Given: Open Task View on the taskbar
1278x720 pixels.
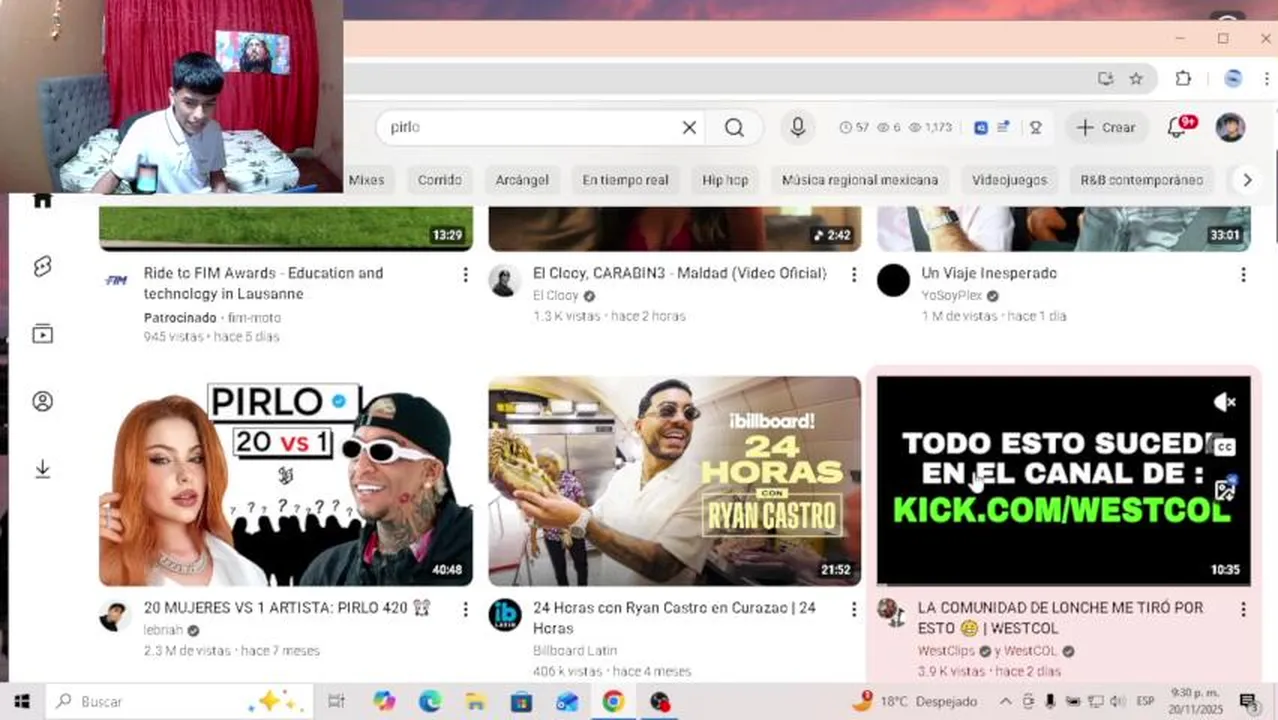Looking at the screenshot, I should click(337, 702).
